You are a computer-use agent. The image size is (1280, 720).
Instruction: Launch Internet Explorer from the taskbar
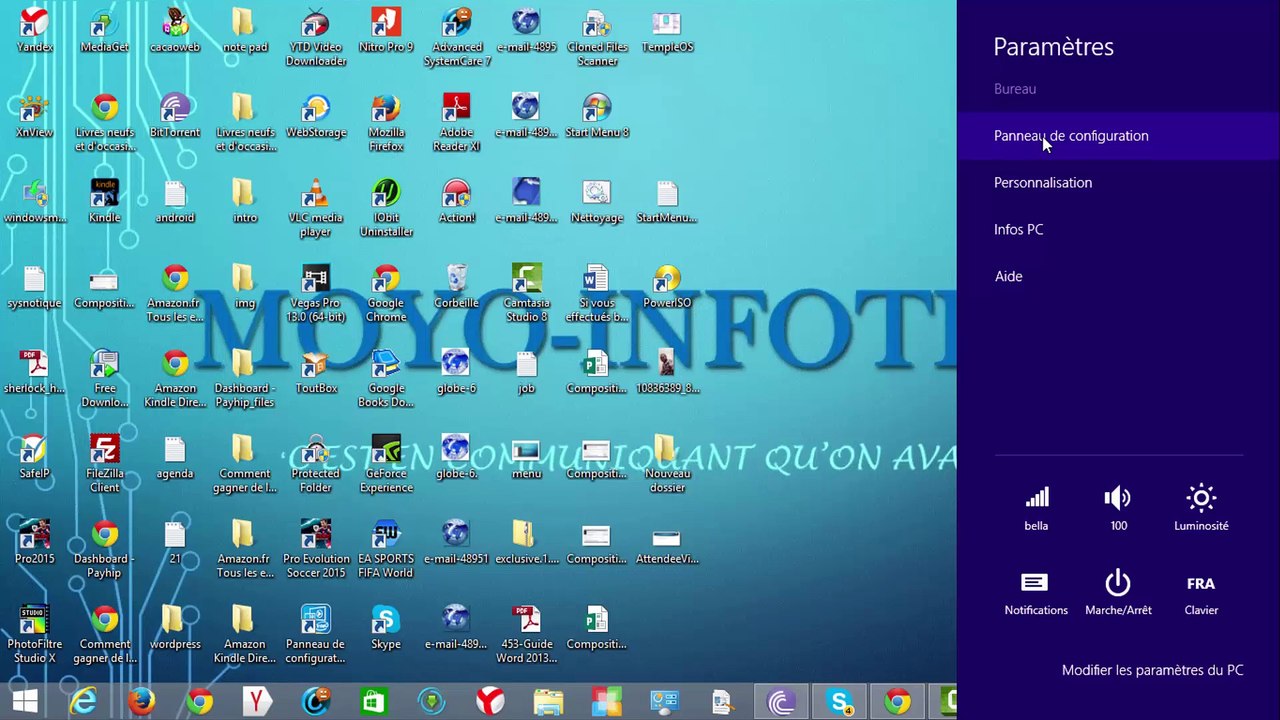point(83,702)
